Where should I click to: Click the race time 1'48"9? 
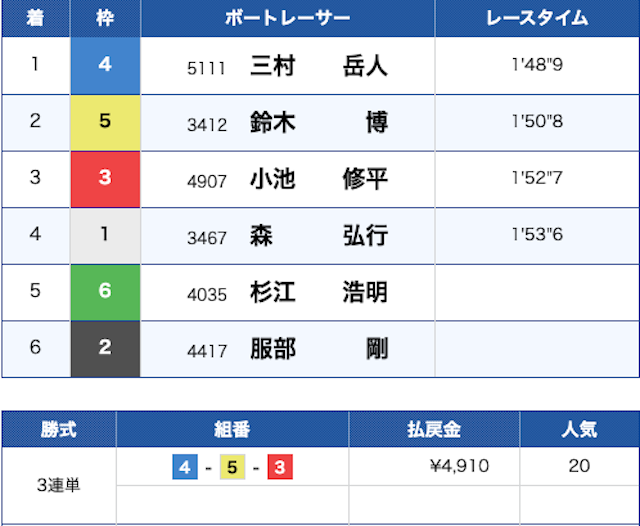[x=537, y=66]
